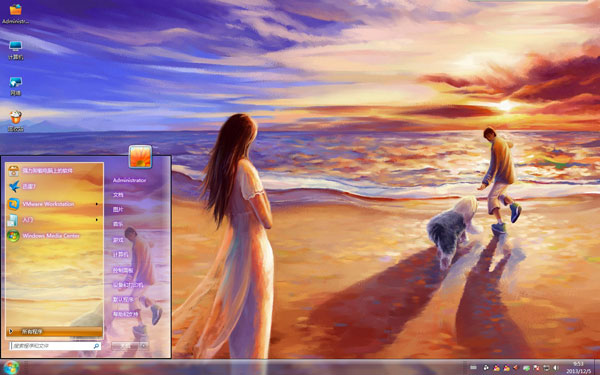This screenshot has height=375, width=600.
Task: Click the Show Desktop strip at taskbar end
Action: [597, 367]
